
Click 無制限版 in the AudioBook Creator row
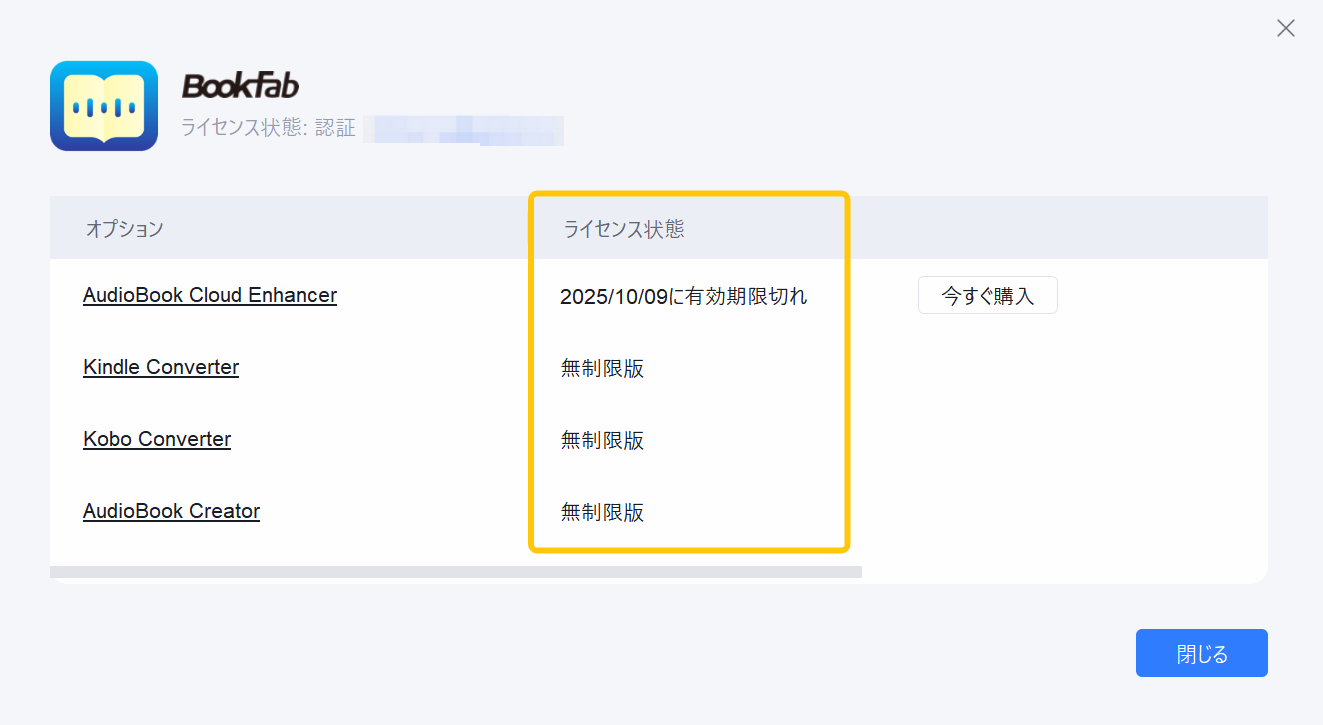[602, 513]
